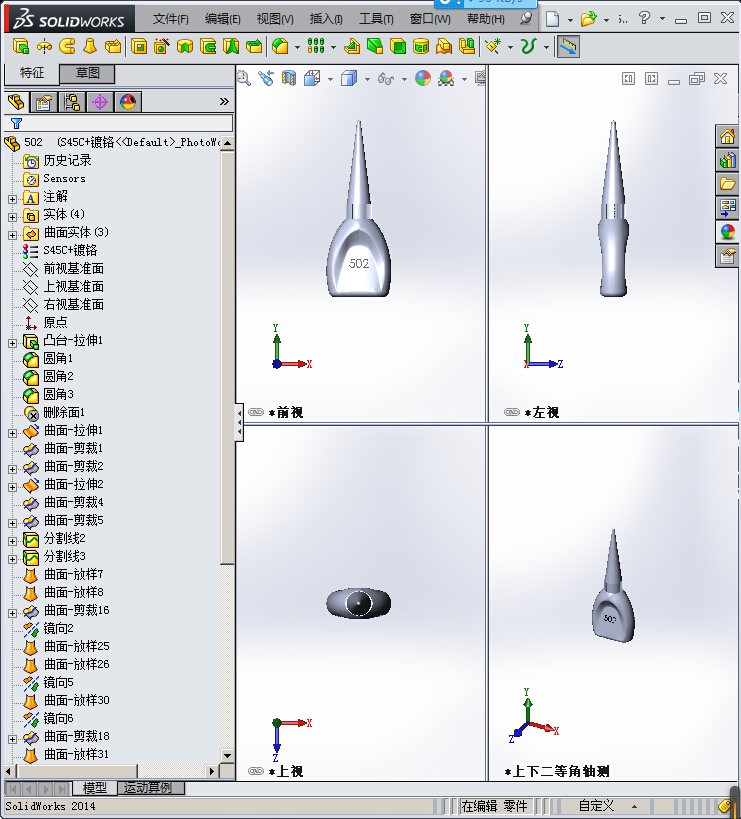Select the Revolved Cut tool
Screen dimensions: 741x819
click(185, 46)
